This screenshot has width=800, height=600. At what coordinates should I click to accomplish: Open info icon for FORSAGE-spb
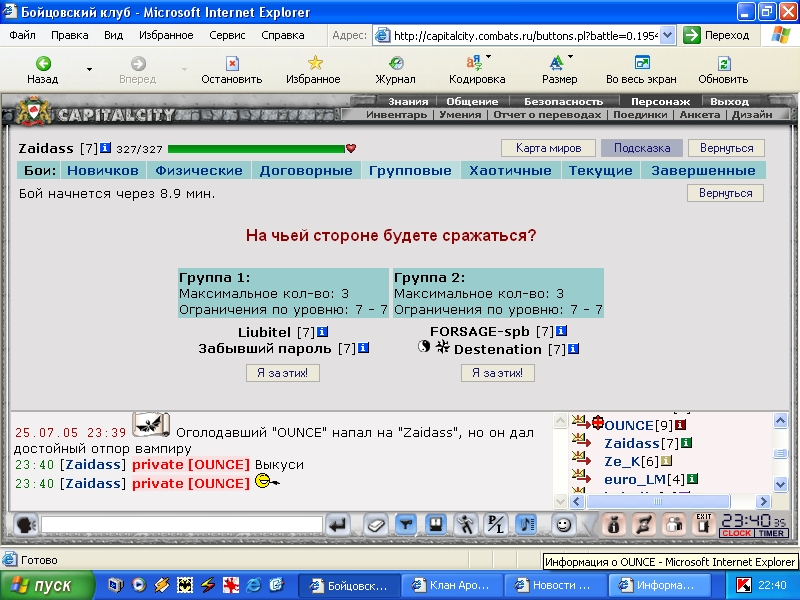(561, 331)
